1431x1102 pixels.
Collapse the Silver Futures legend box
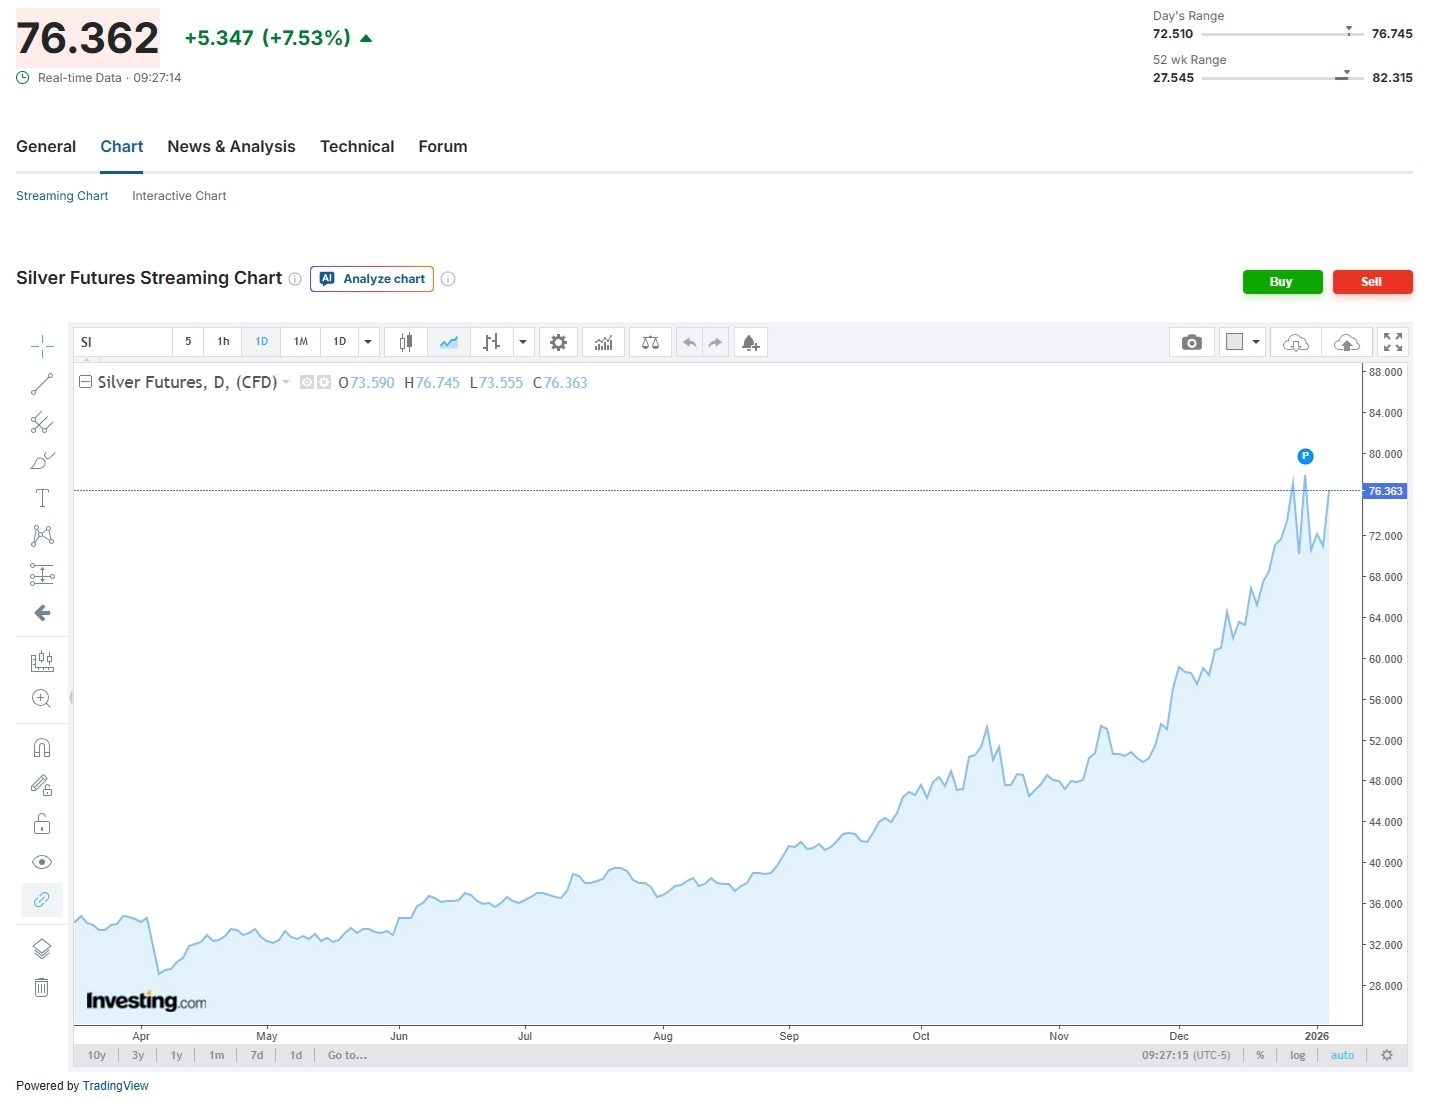[86, 382]
